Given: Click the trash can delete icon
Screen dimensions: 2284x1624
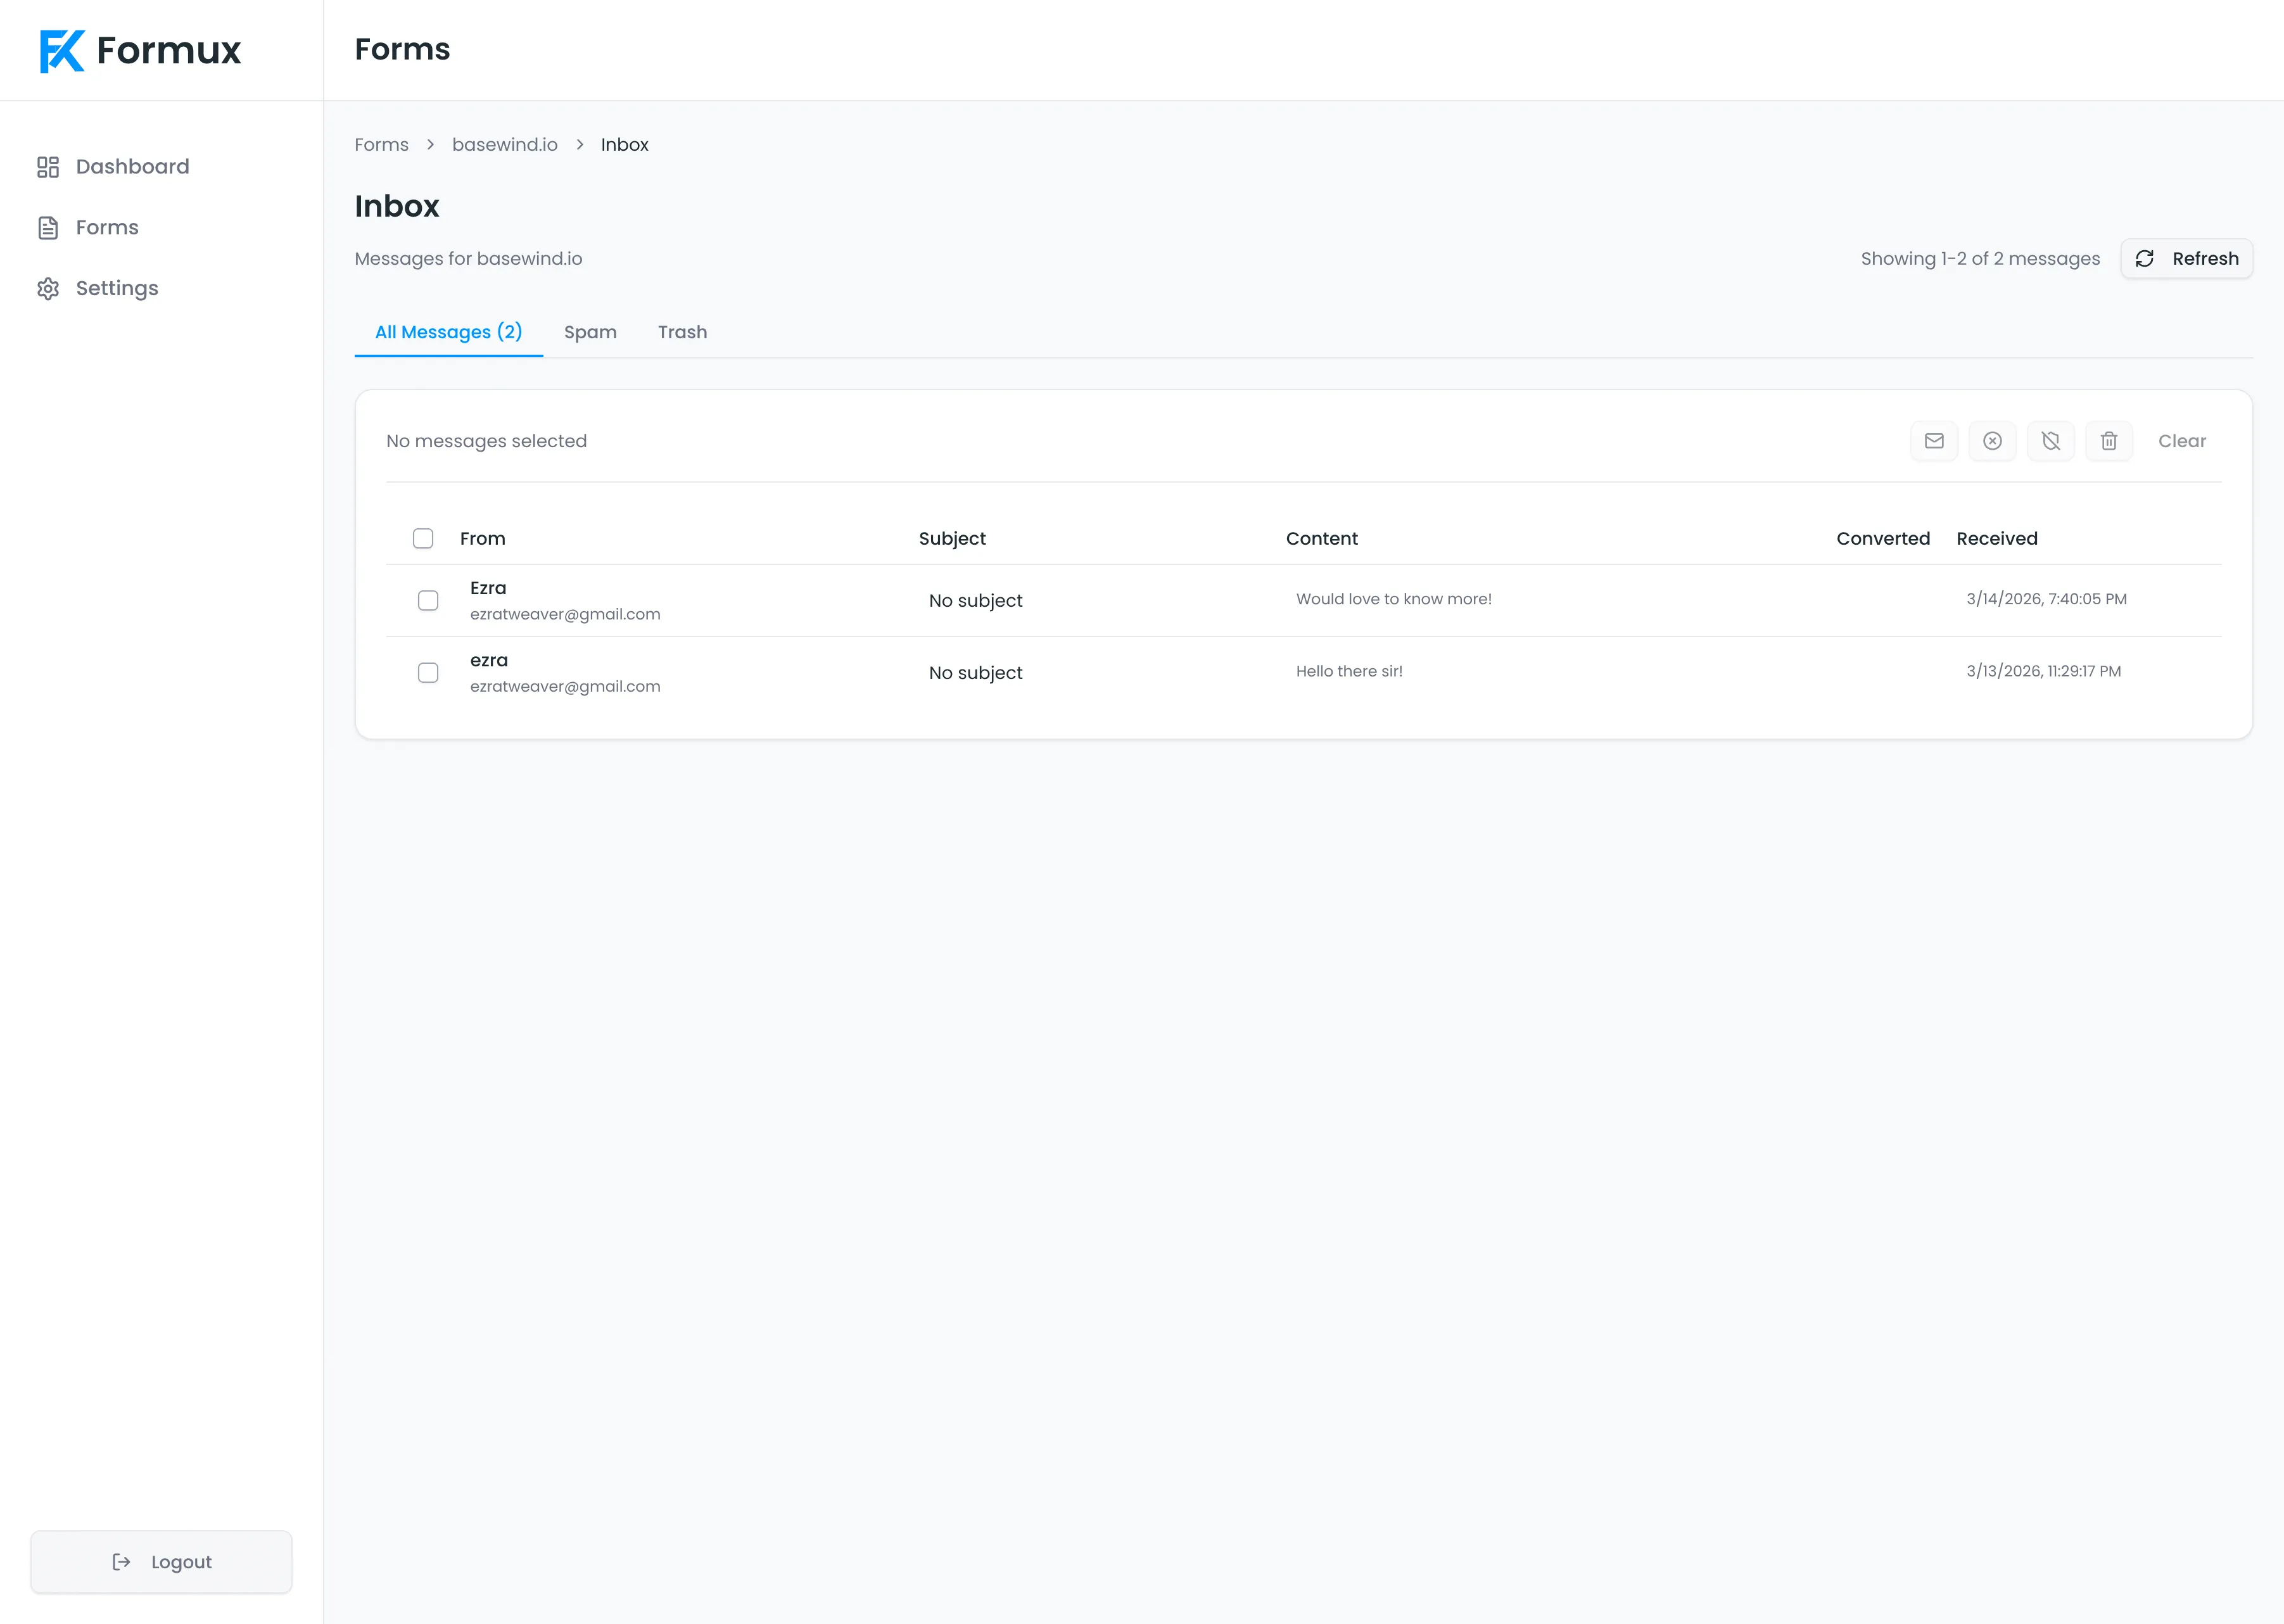Looking at the screenshot, I should point(2109,441).
